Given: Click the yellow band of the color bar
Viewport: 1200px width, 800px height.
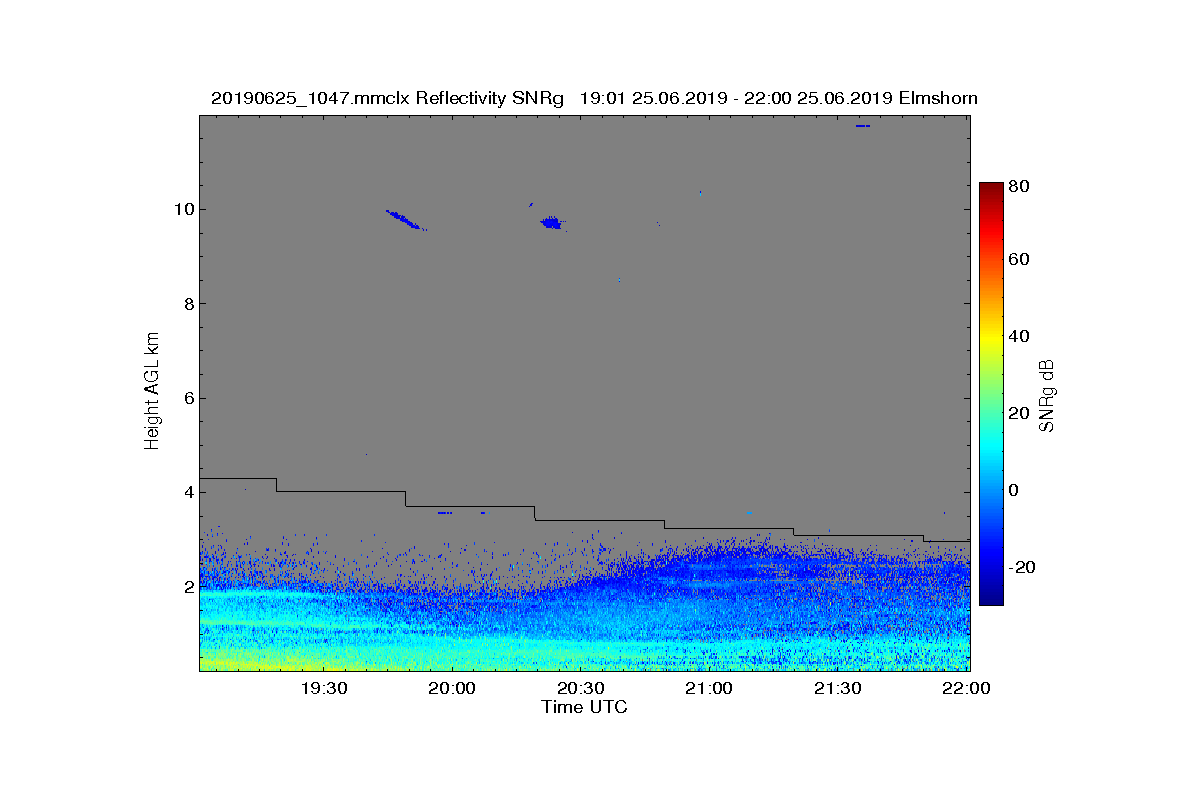Looking at the screenshot, I should coord(991,340).
